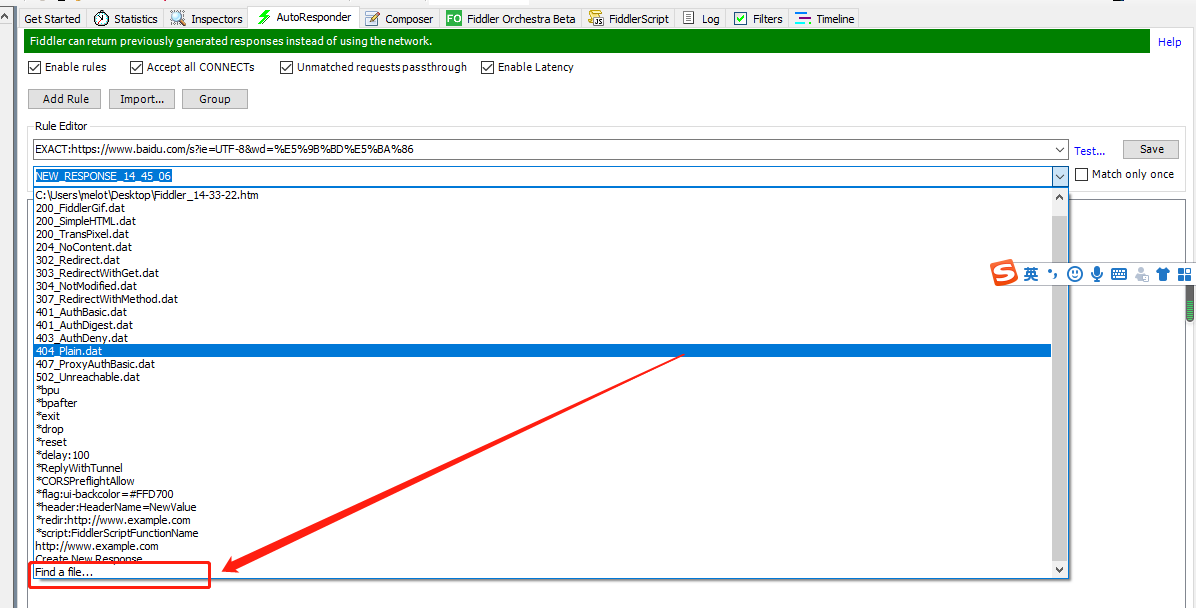Click the Composer tab pencil icon
Screen dimensions: 1196x608
[x=372, y=18]
